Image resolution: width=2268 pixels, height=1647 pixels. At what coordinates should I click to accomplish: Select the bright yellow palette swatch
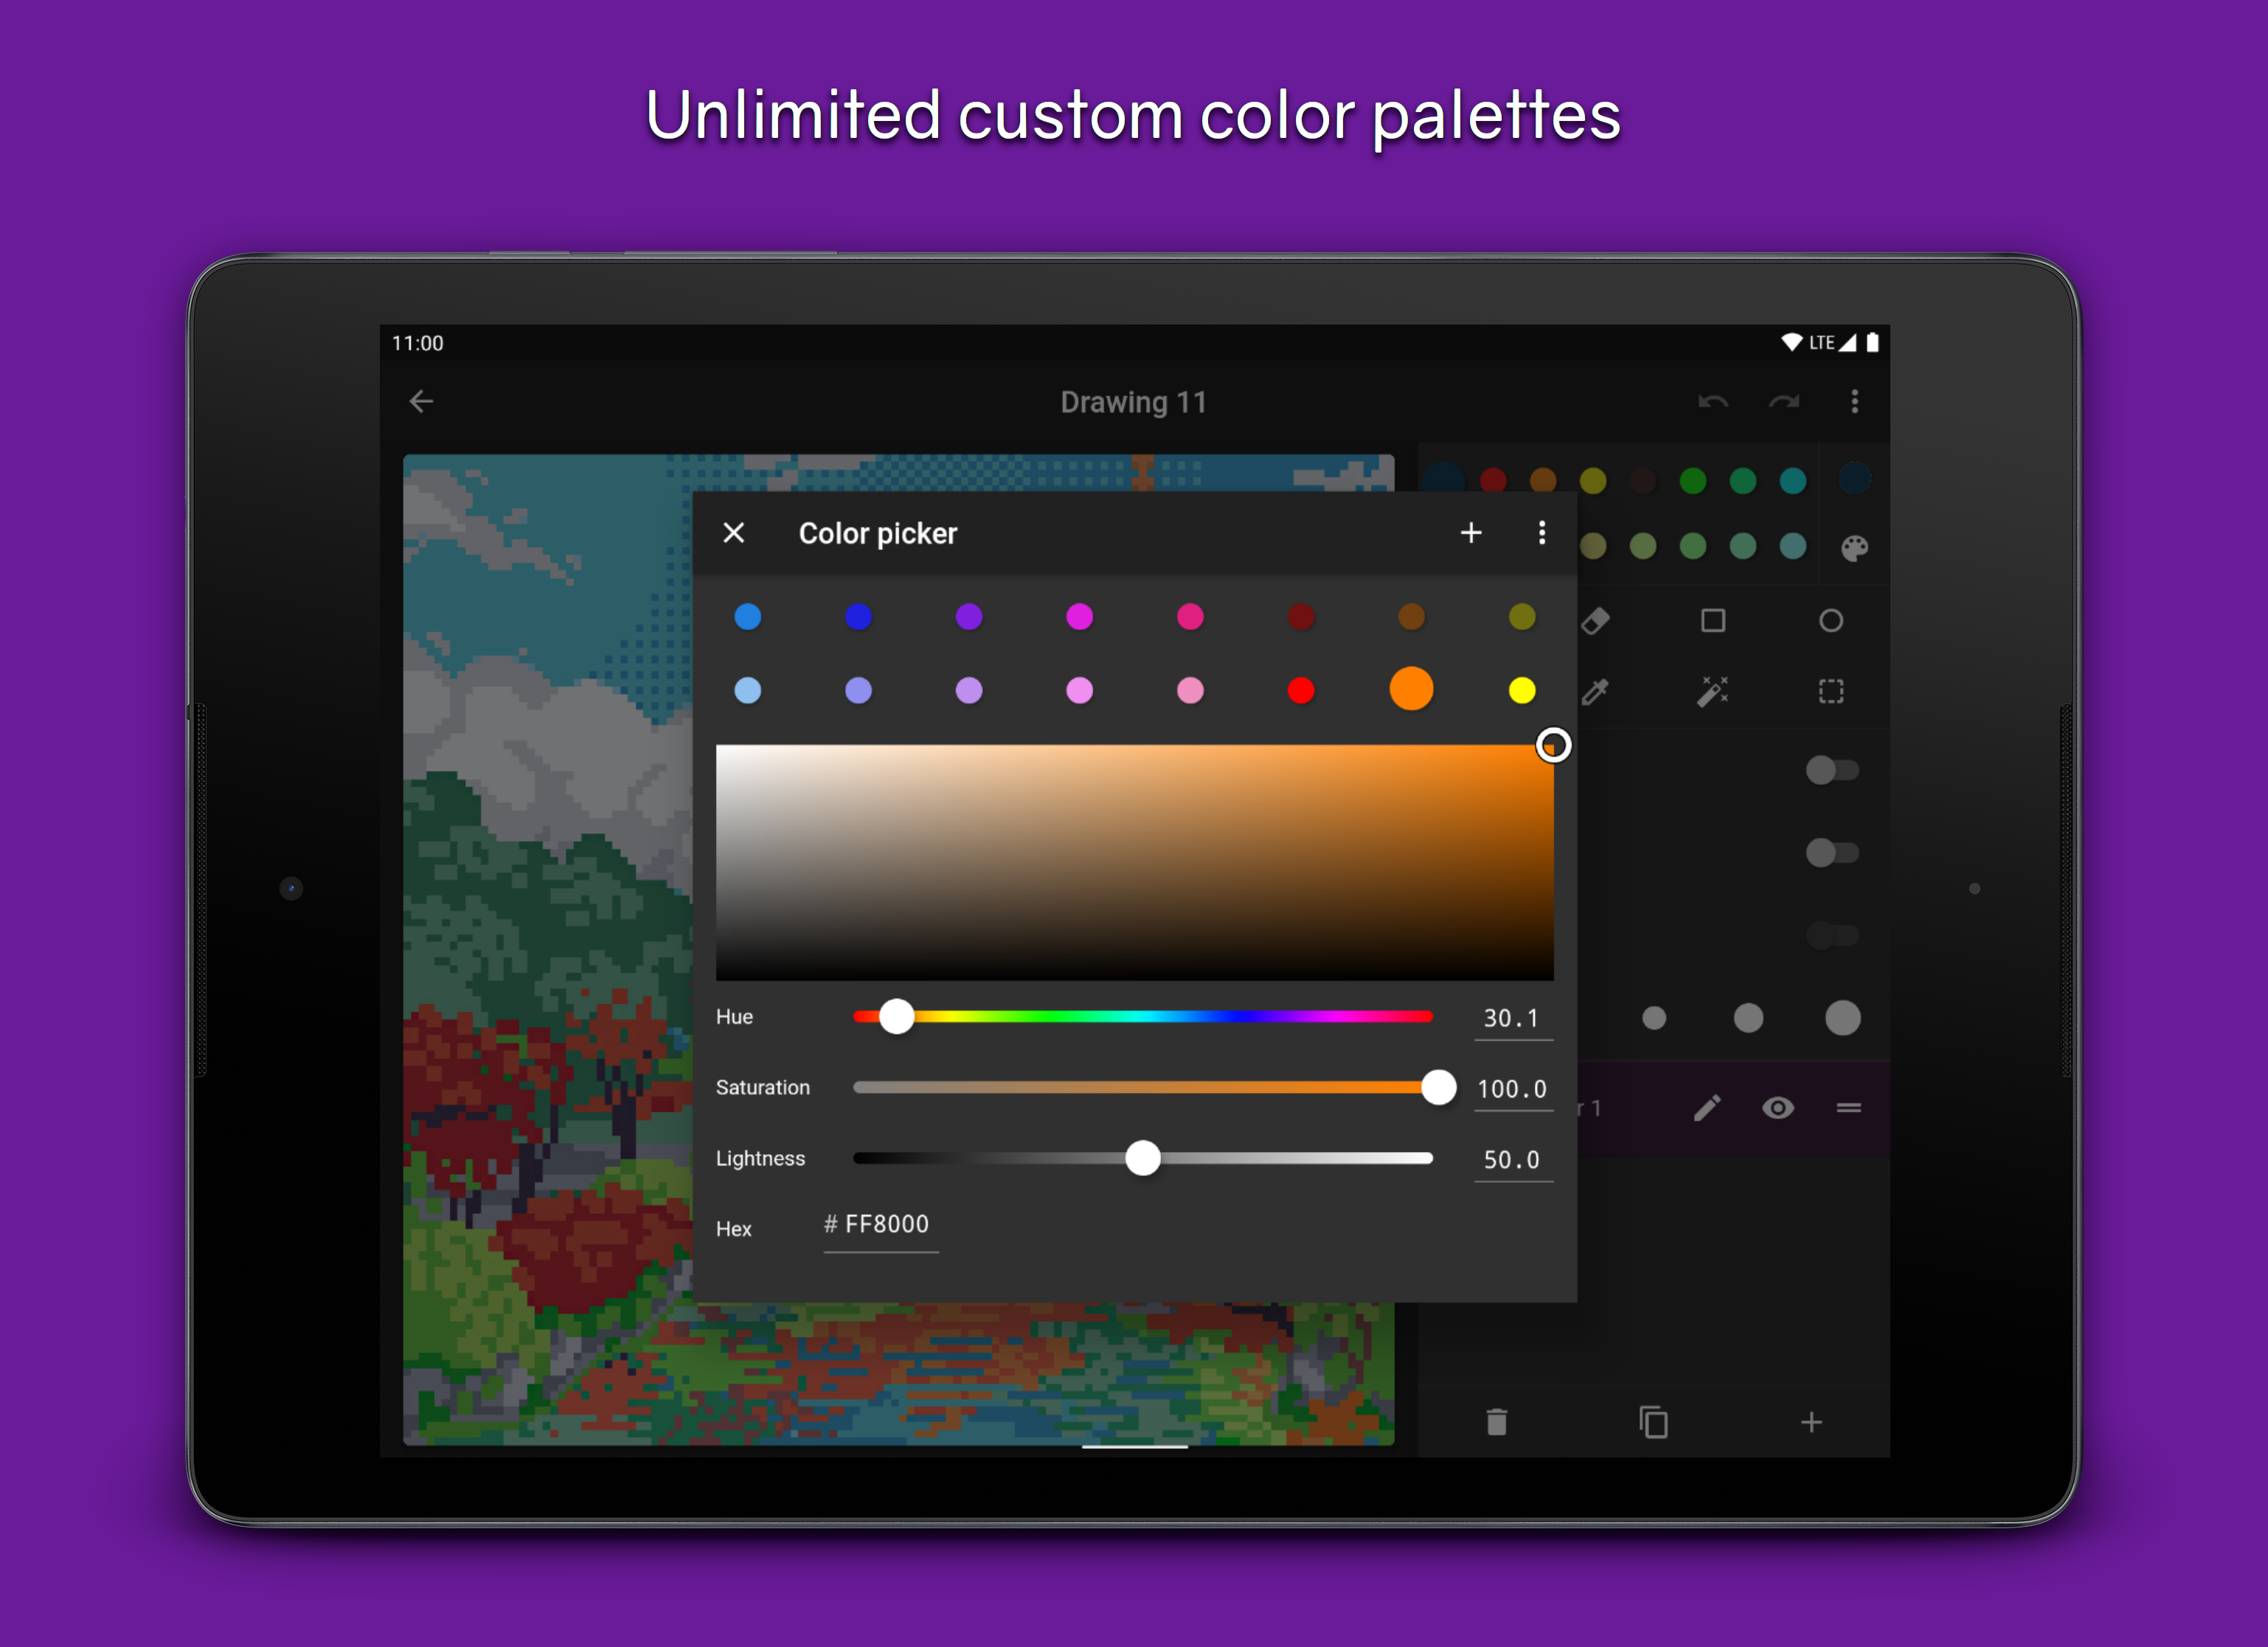click(1521, 691)
